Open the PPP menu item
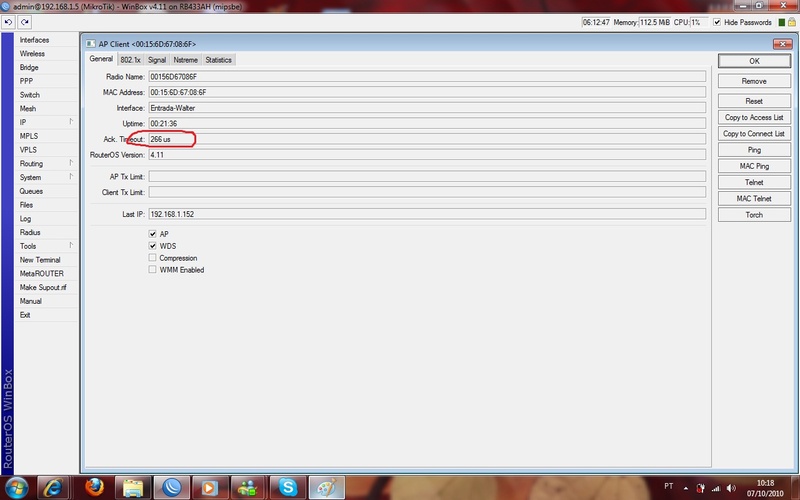 pos(46,81)
